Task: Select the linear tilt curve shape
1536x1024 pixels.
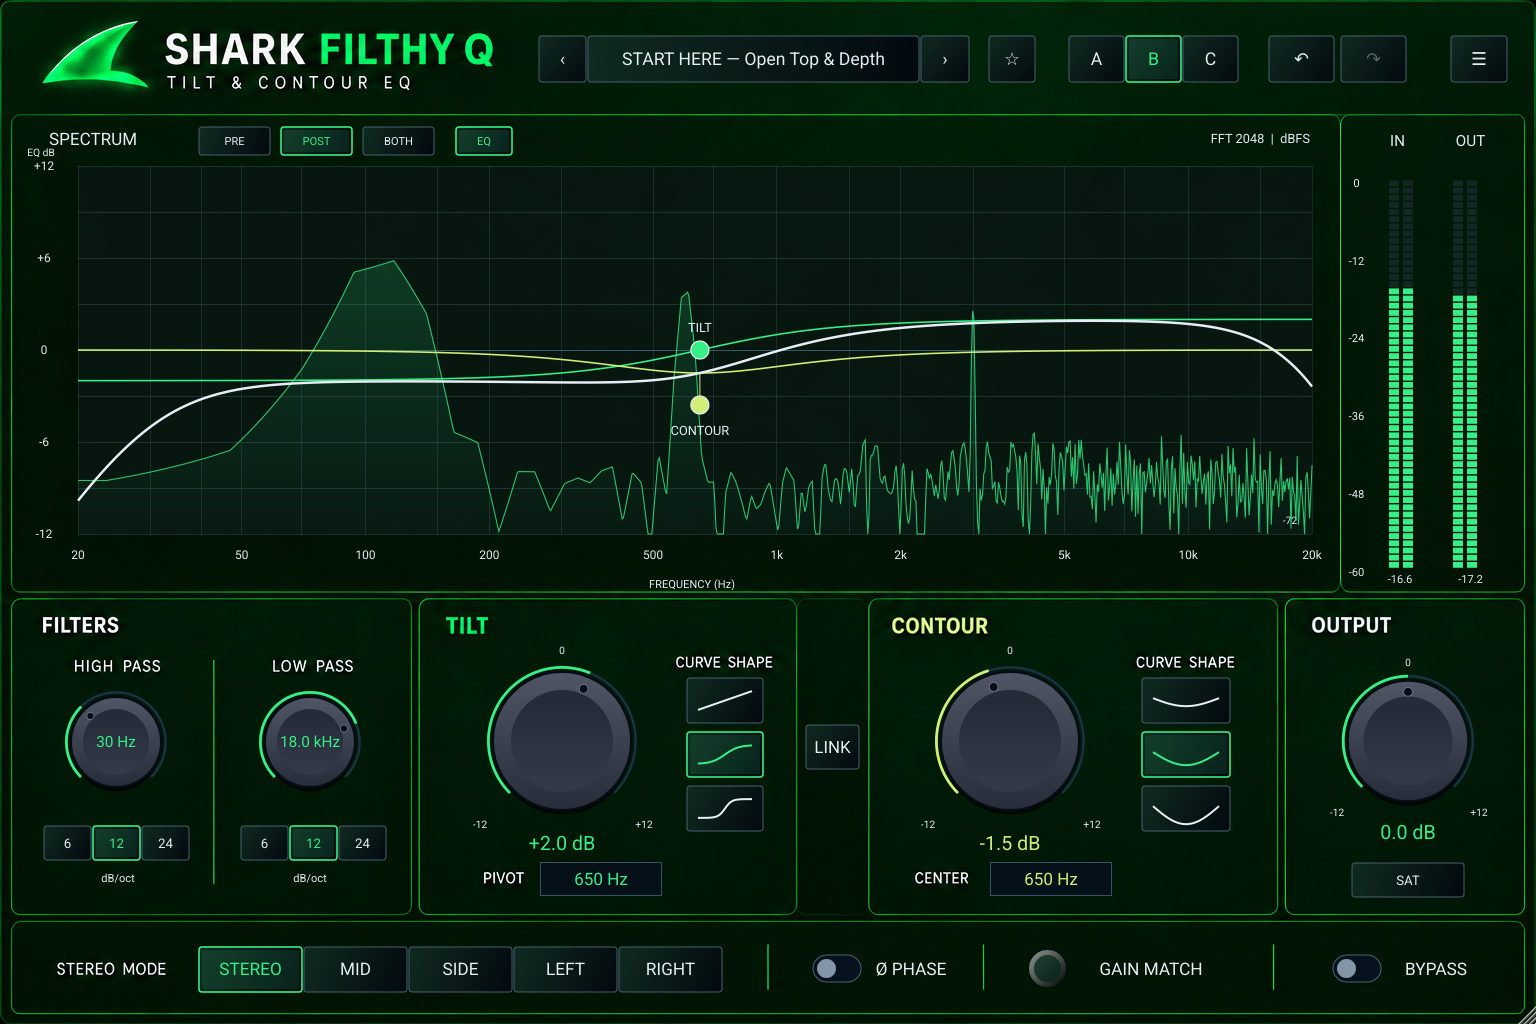Action: click(725, 700)
